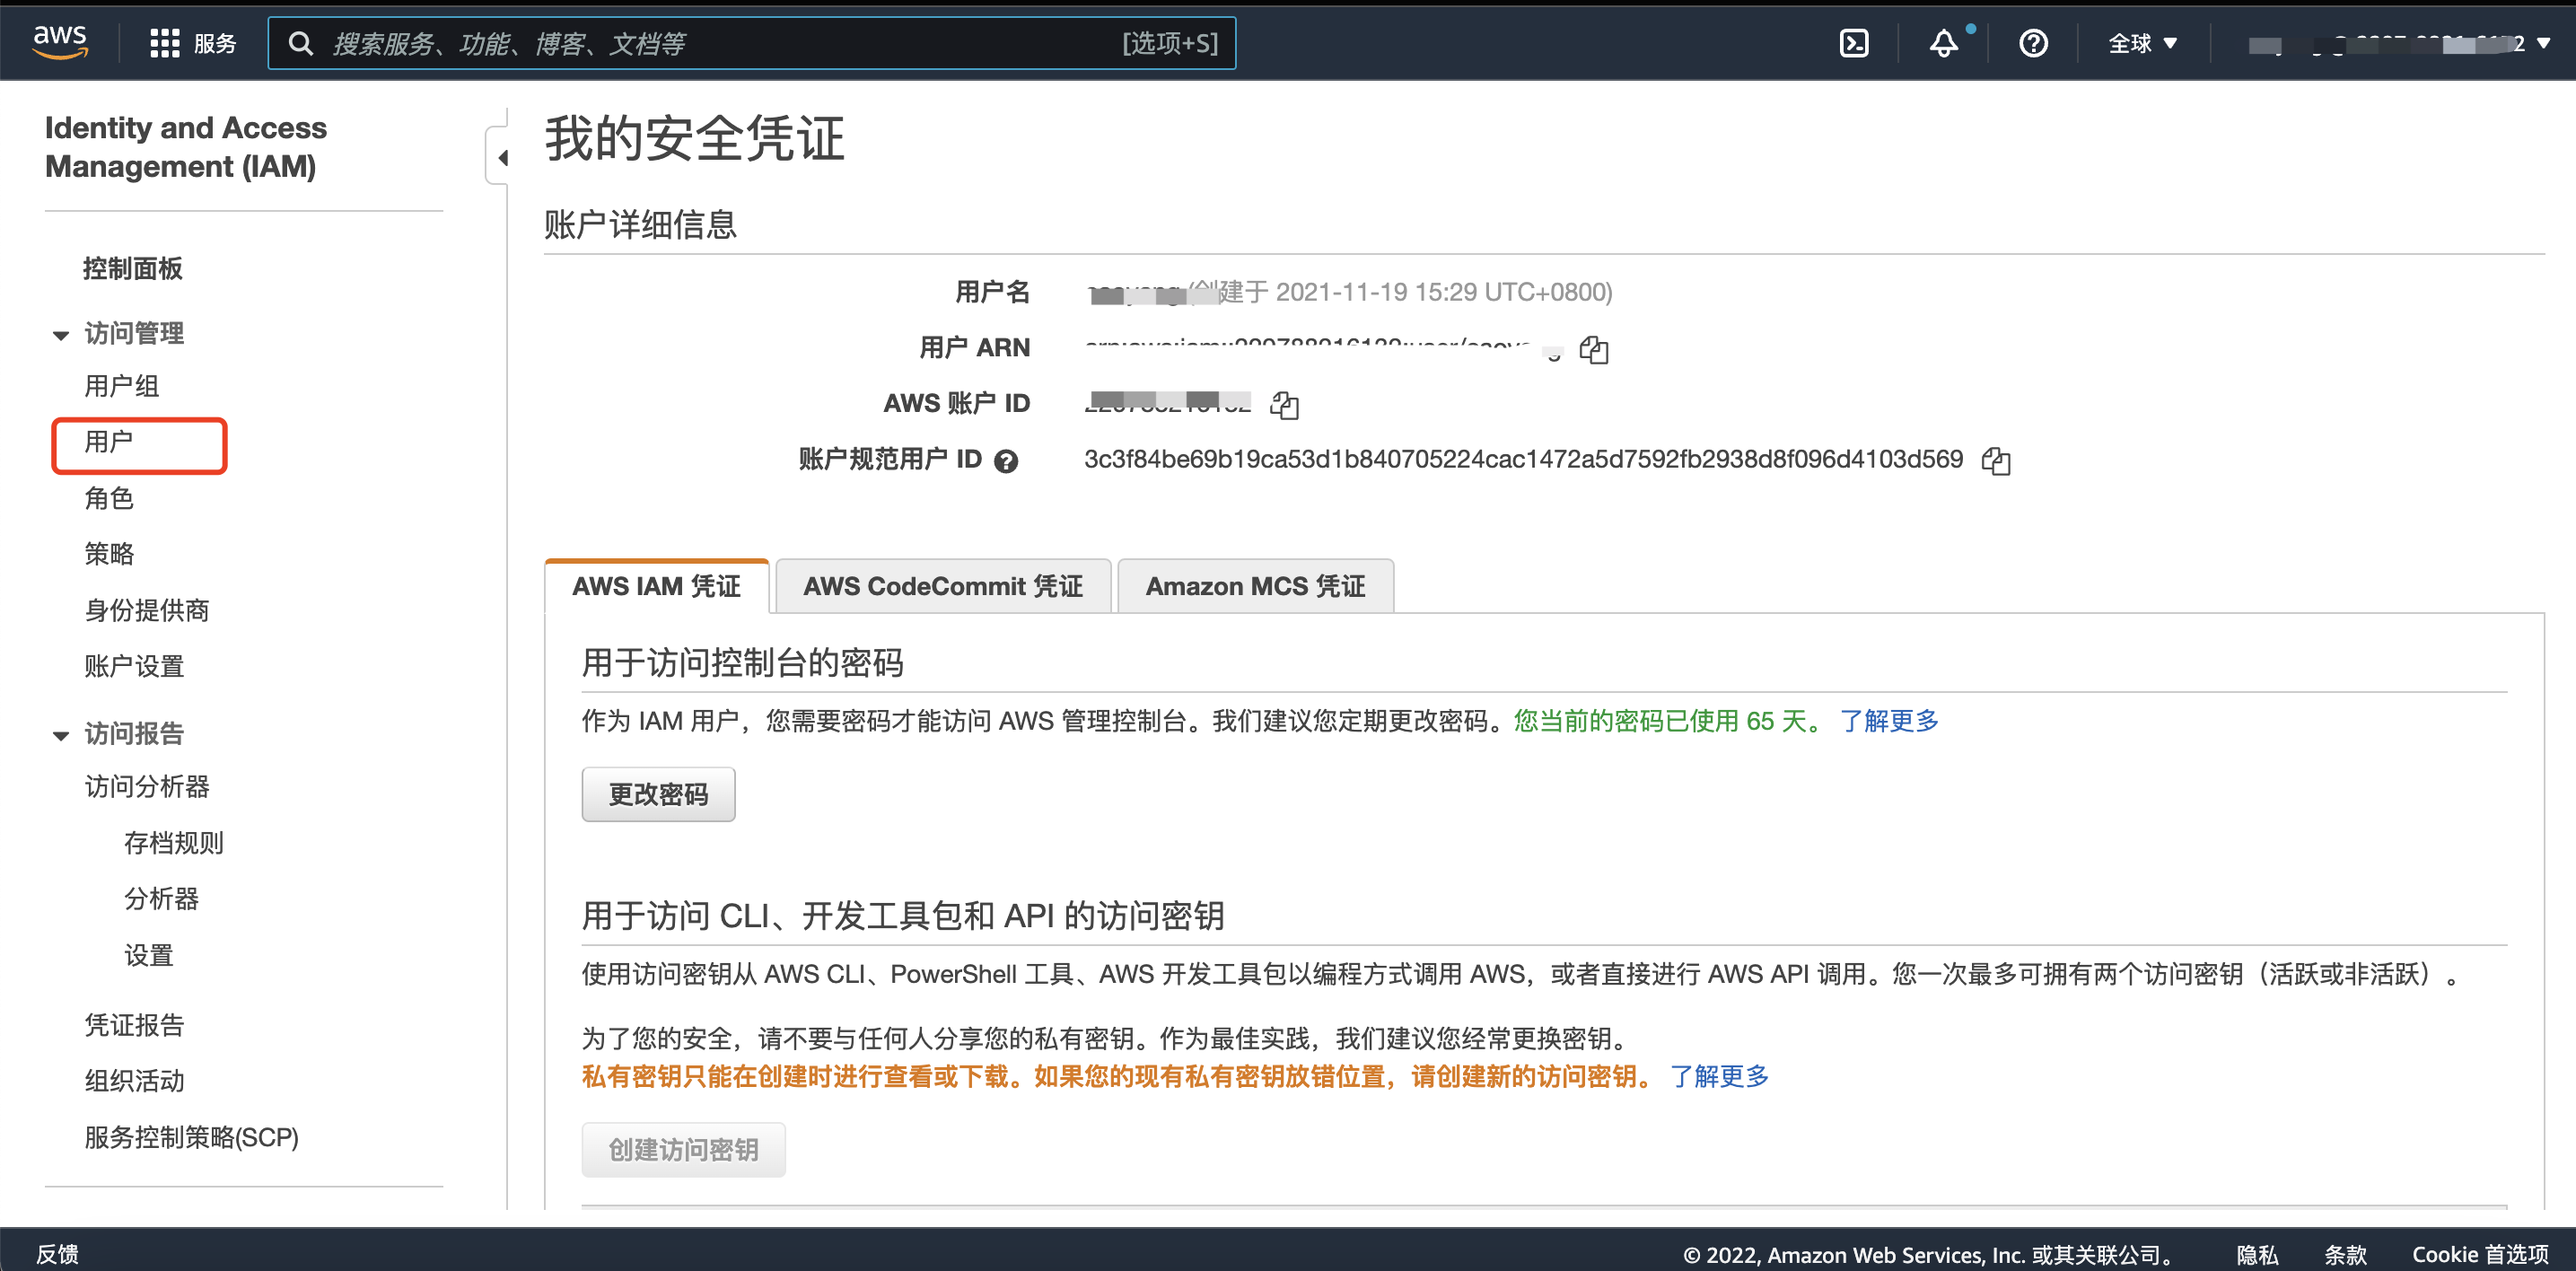Switch to AWS IAM 凭证 tab
Screen dimensions: 2576x1271
tap(656, 586)
